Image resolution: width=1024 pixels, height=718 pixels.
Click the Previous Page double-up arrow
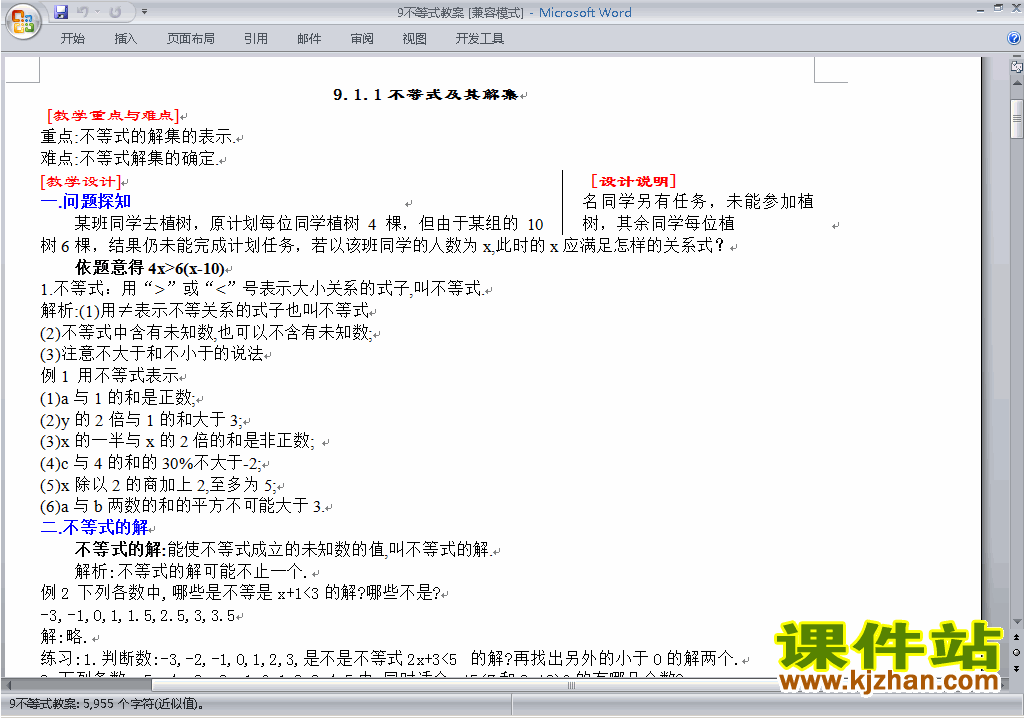[1016, 637]
